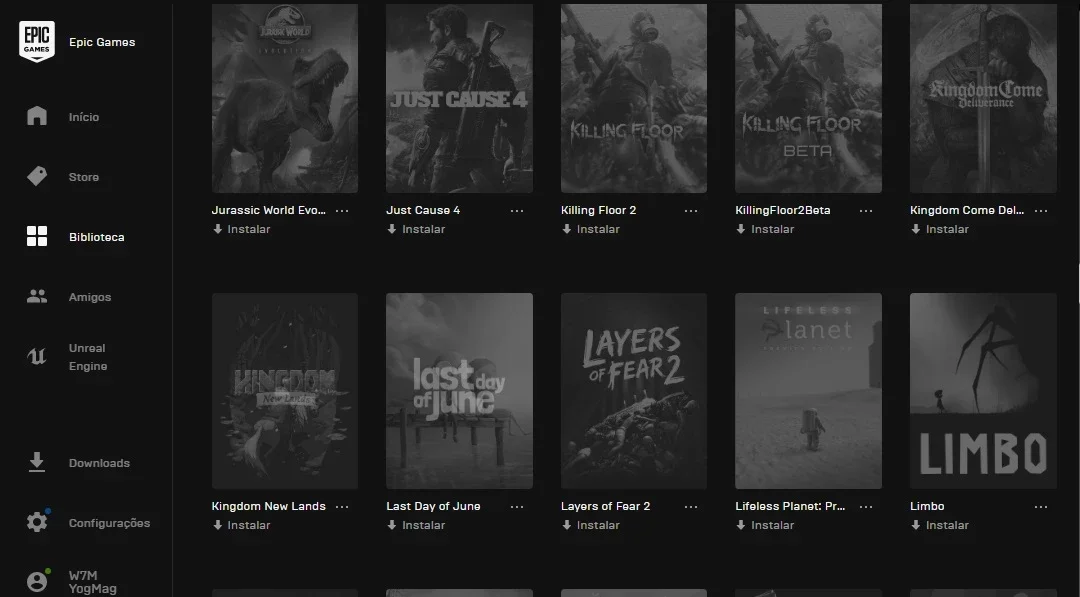The height and width of the screenshot is (597, 1080).
Task: Open the three-dot menu for Kingdom Come Deliverance
Action: tap(1041, 211)
